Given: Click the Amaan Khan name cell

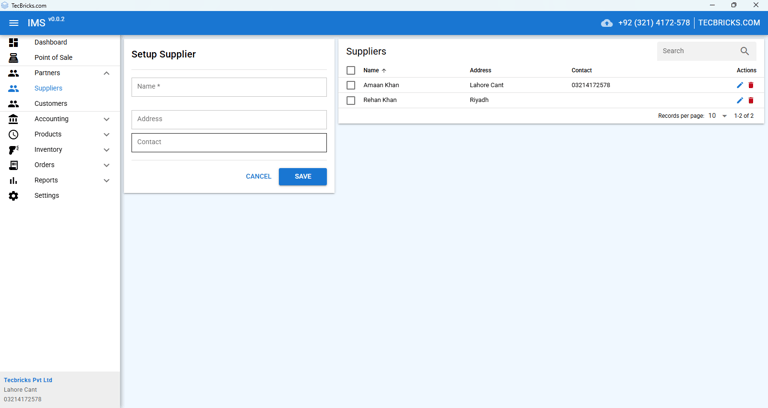Looking at the screenshot, I should click(381, 85).
